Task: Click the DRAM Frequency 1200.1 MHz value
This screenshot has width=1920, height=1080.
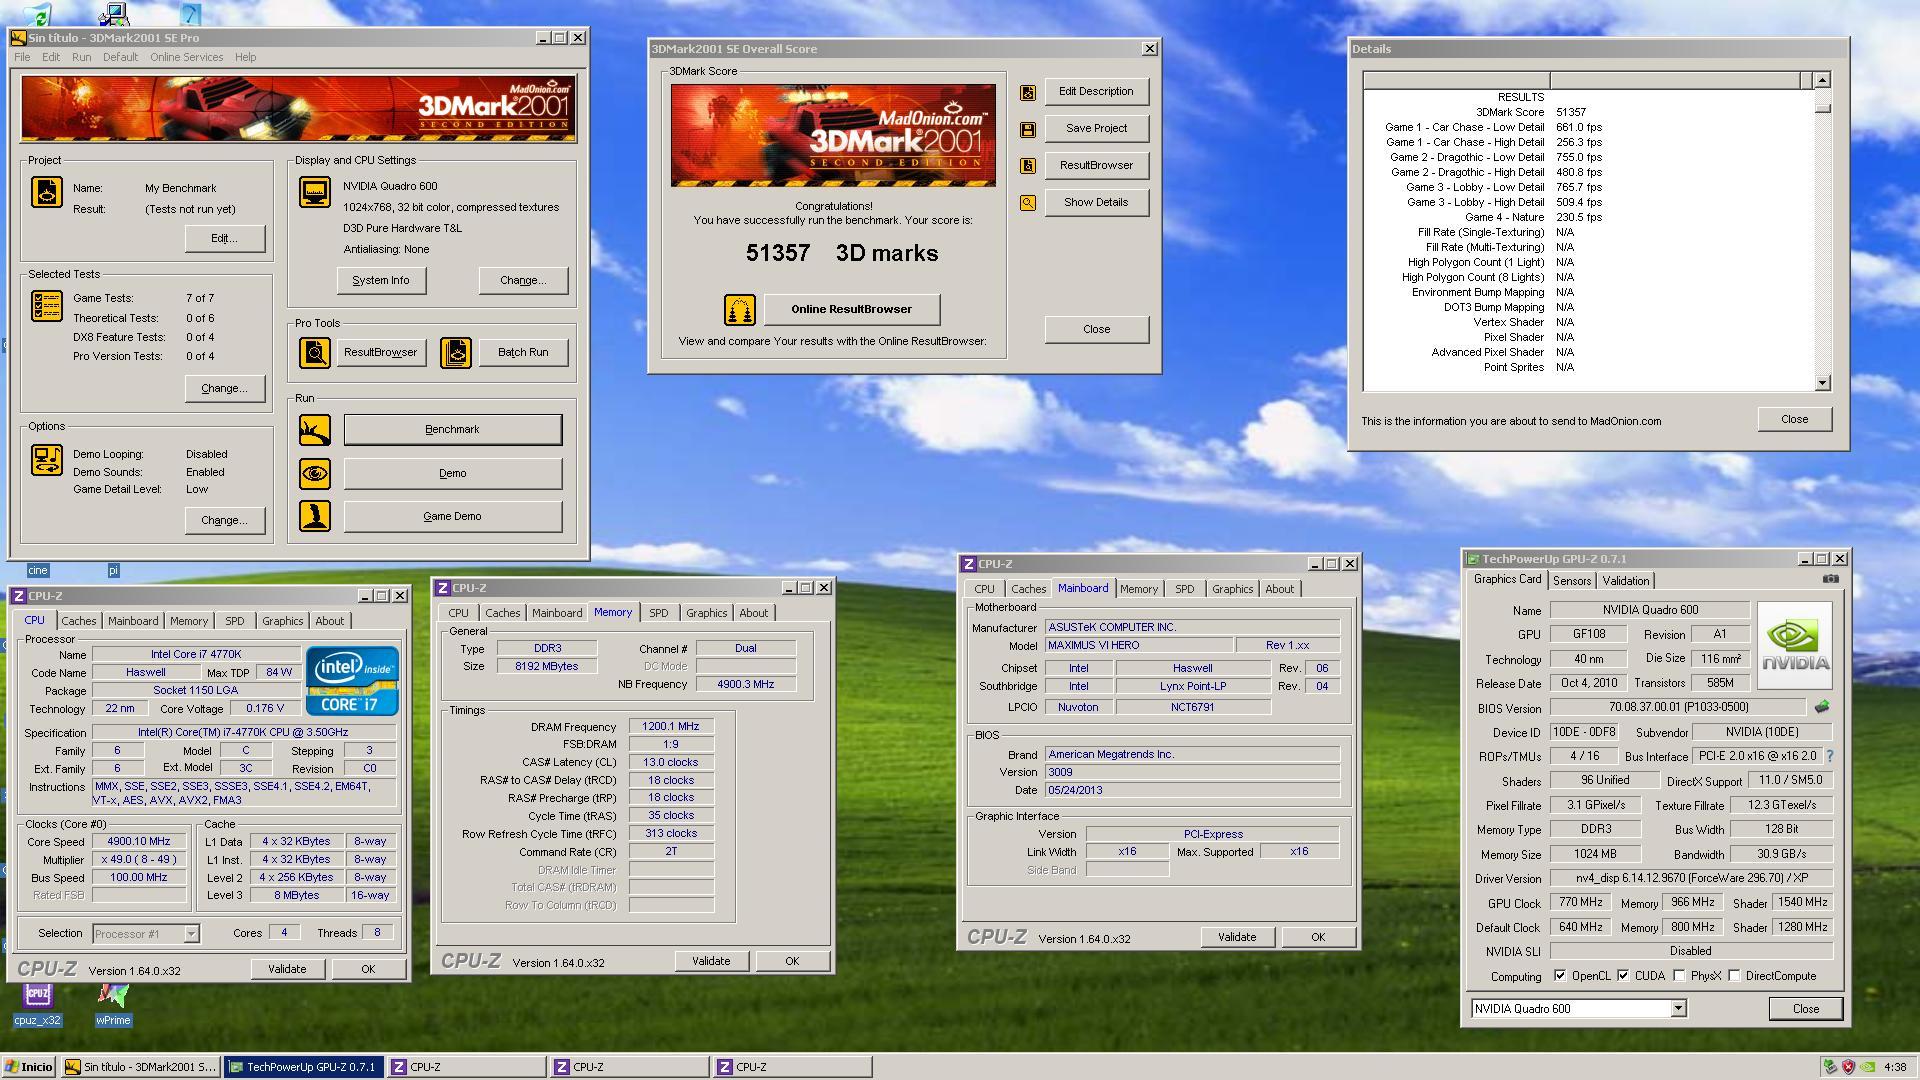Action: (671, 727)
